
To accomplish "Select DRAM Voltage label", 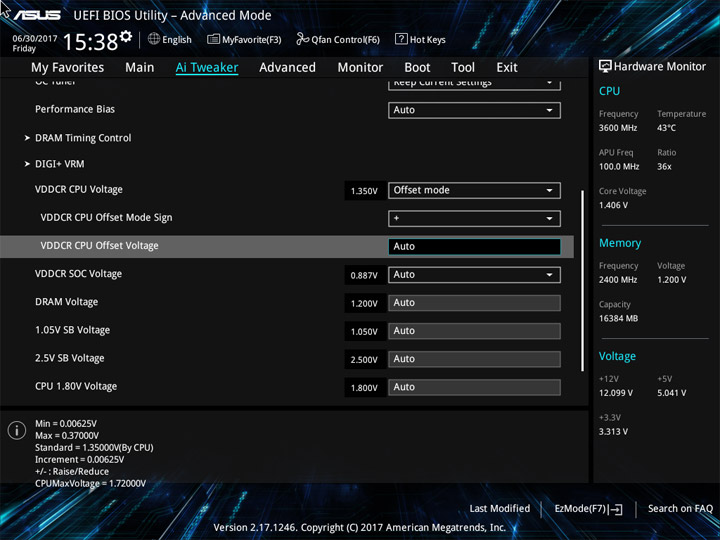I will tap(67, 302).
